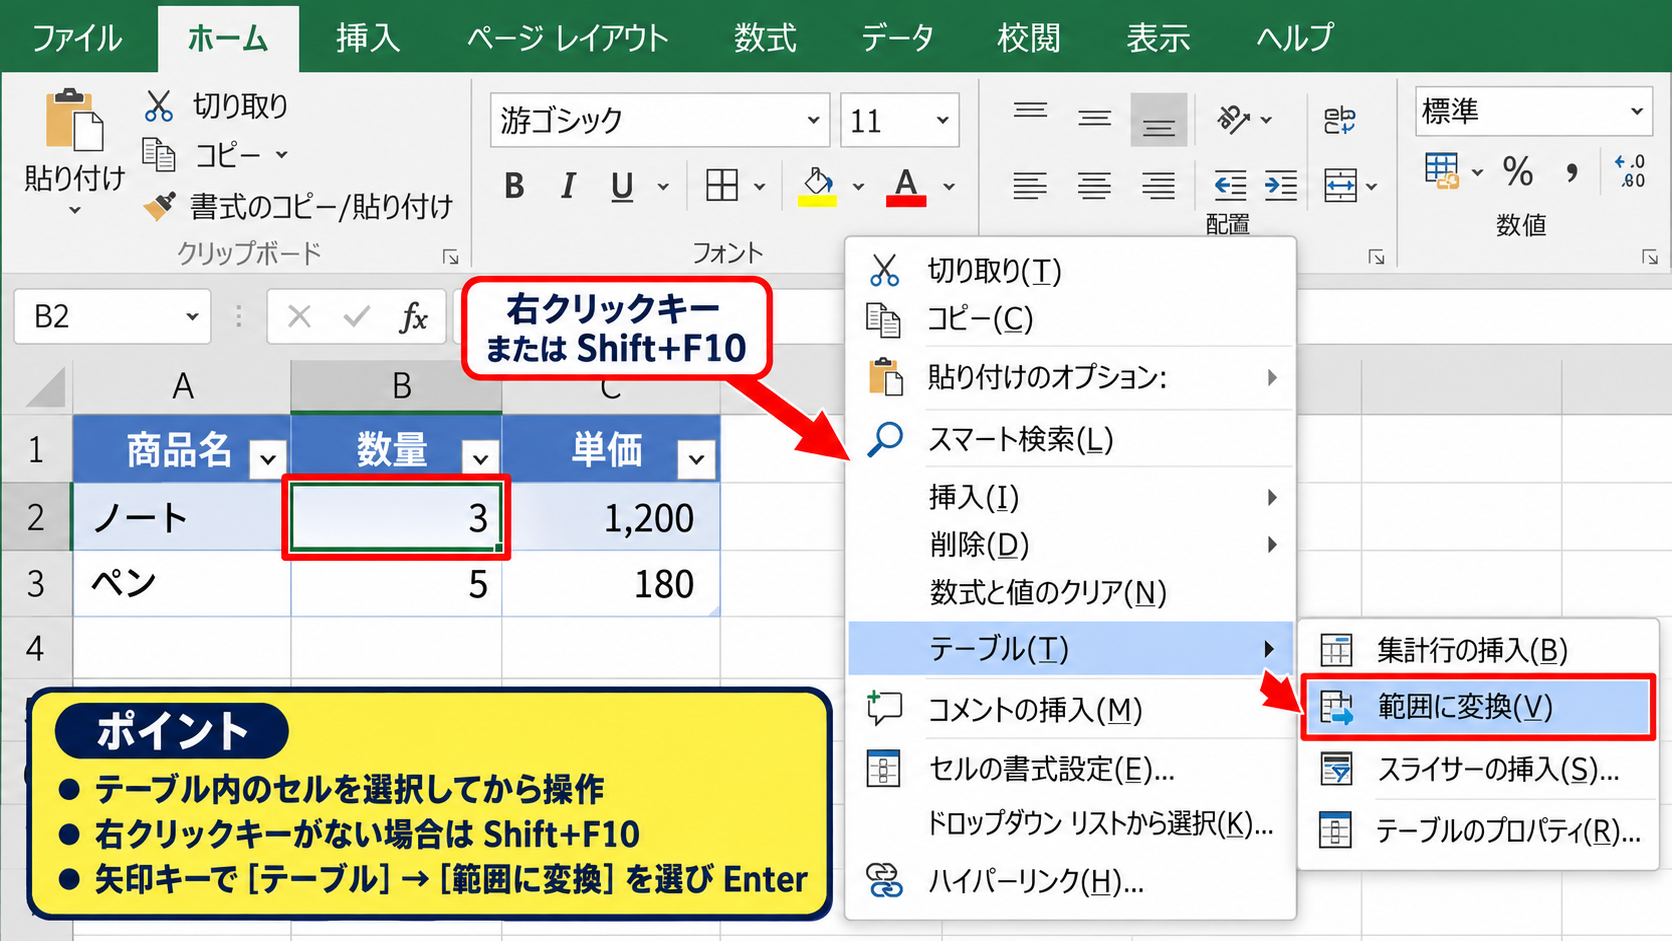Expand the Name Box dropdown
The width and height of the screenshot is (1672, 941).
[x=191, y=317]
